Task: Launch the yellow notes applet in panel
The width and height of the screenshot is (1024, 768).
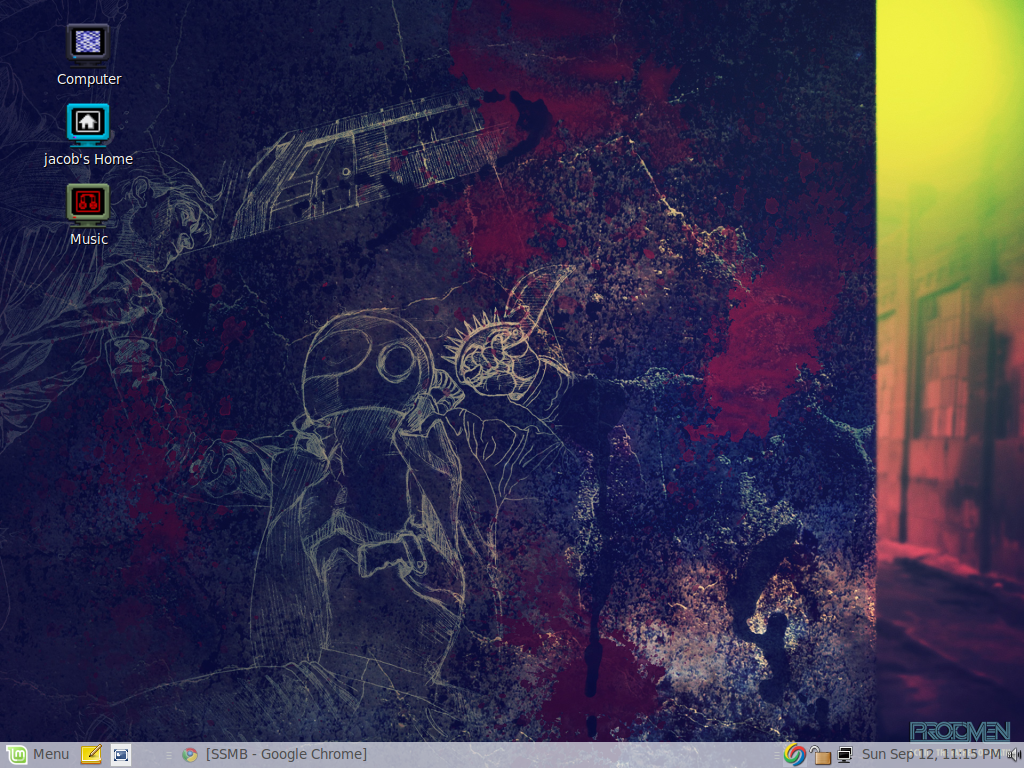Action: (91, 754)
